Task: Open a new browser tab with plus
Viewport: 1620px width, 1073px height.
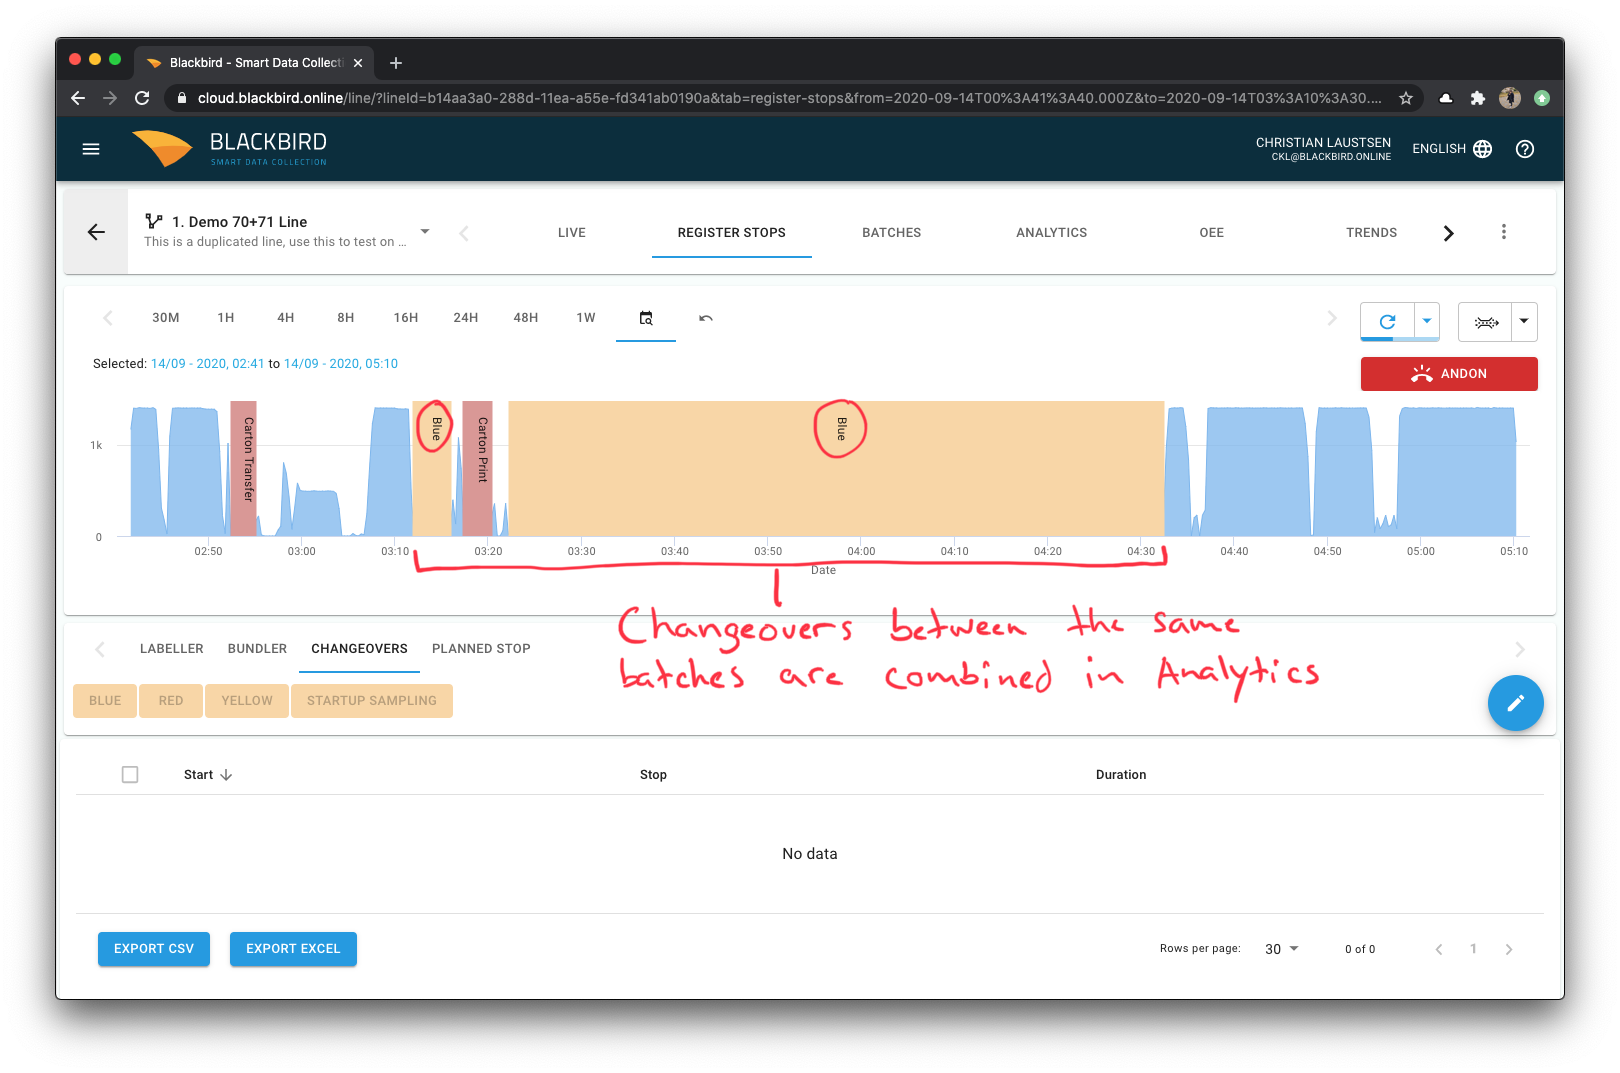Action: click(396, 63)
